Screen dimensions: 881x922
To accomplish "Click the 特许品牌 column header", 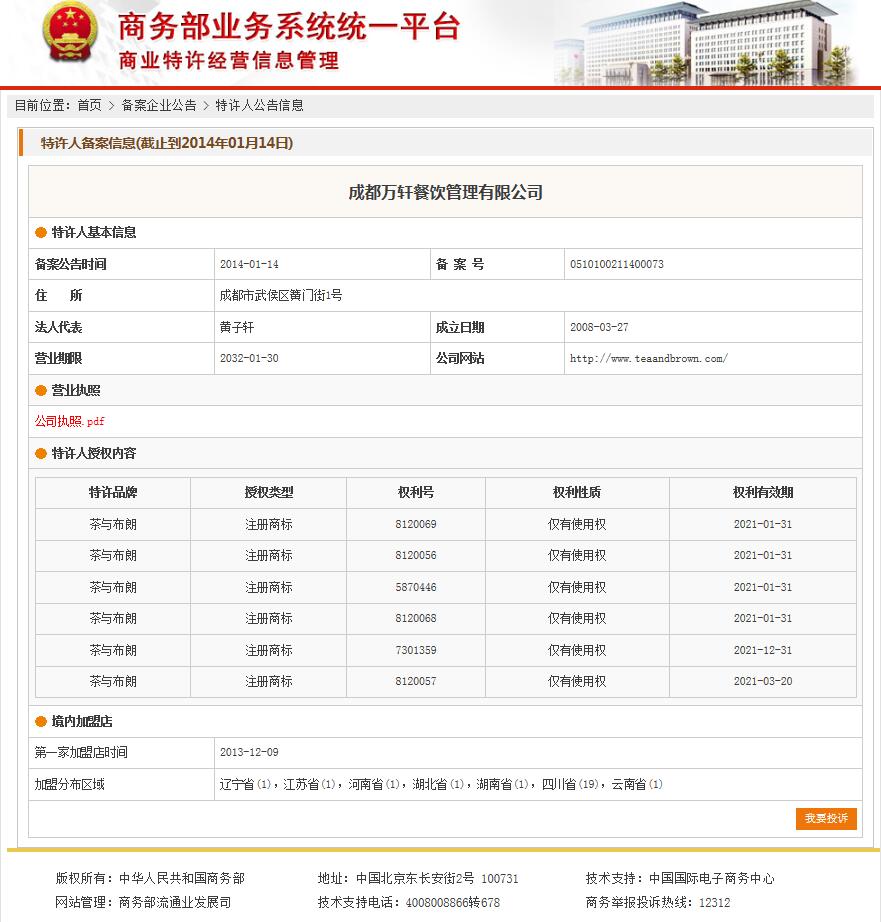I will [113, 493].
